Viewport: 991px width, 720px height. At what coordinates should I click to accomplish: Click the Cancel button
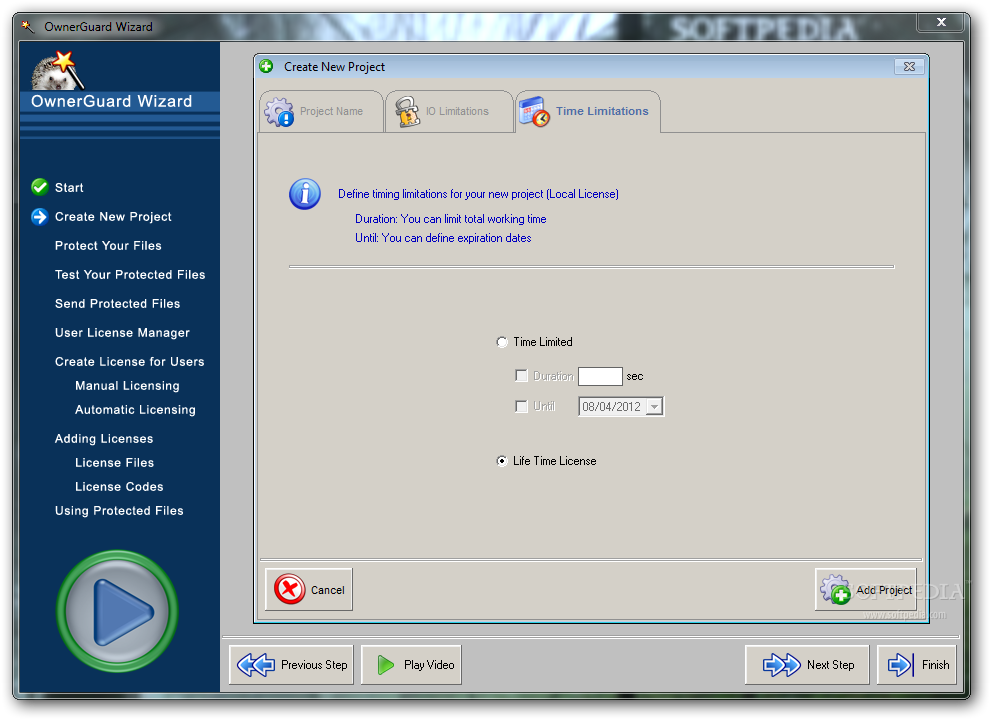click(x=309, y=590)
